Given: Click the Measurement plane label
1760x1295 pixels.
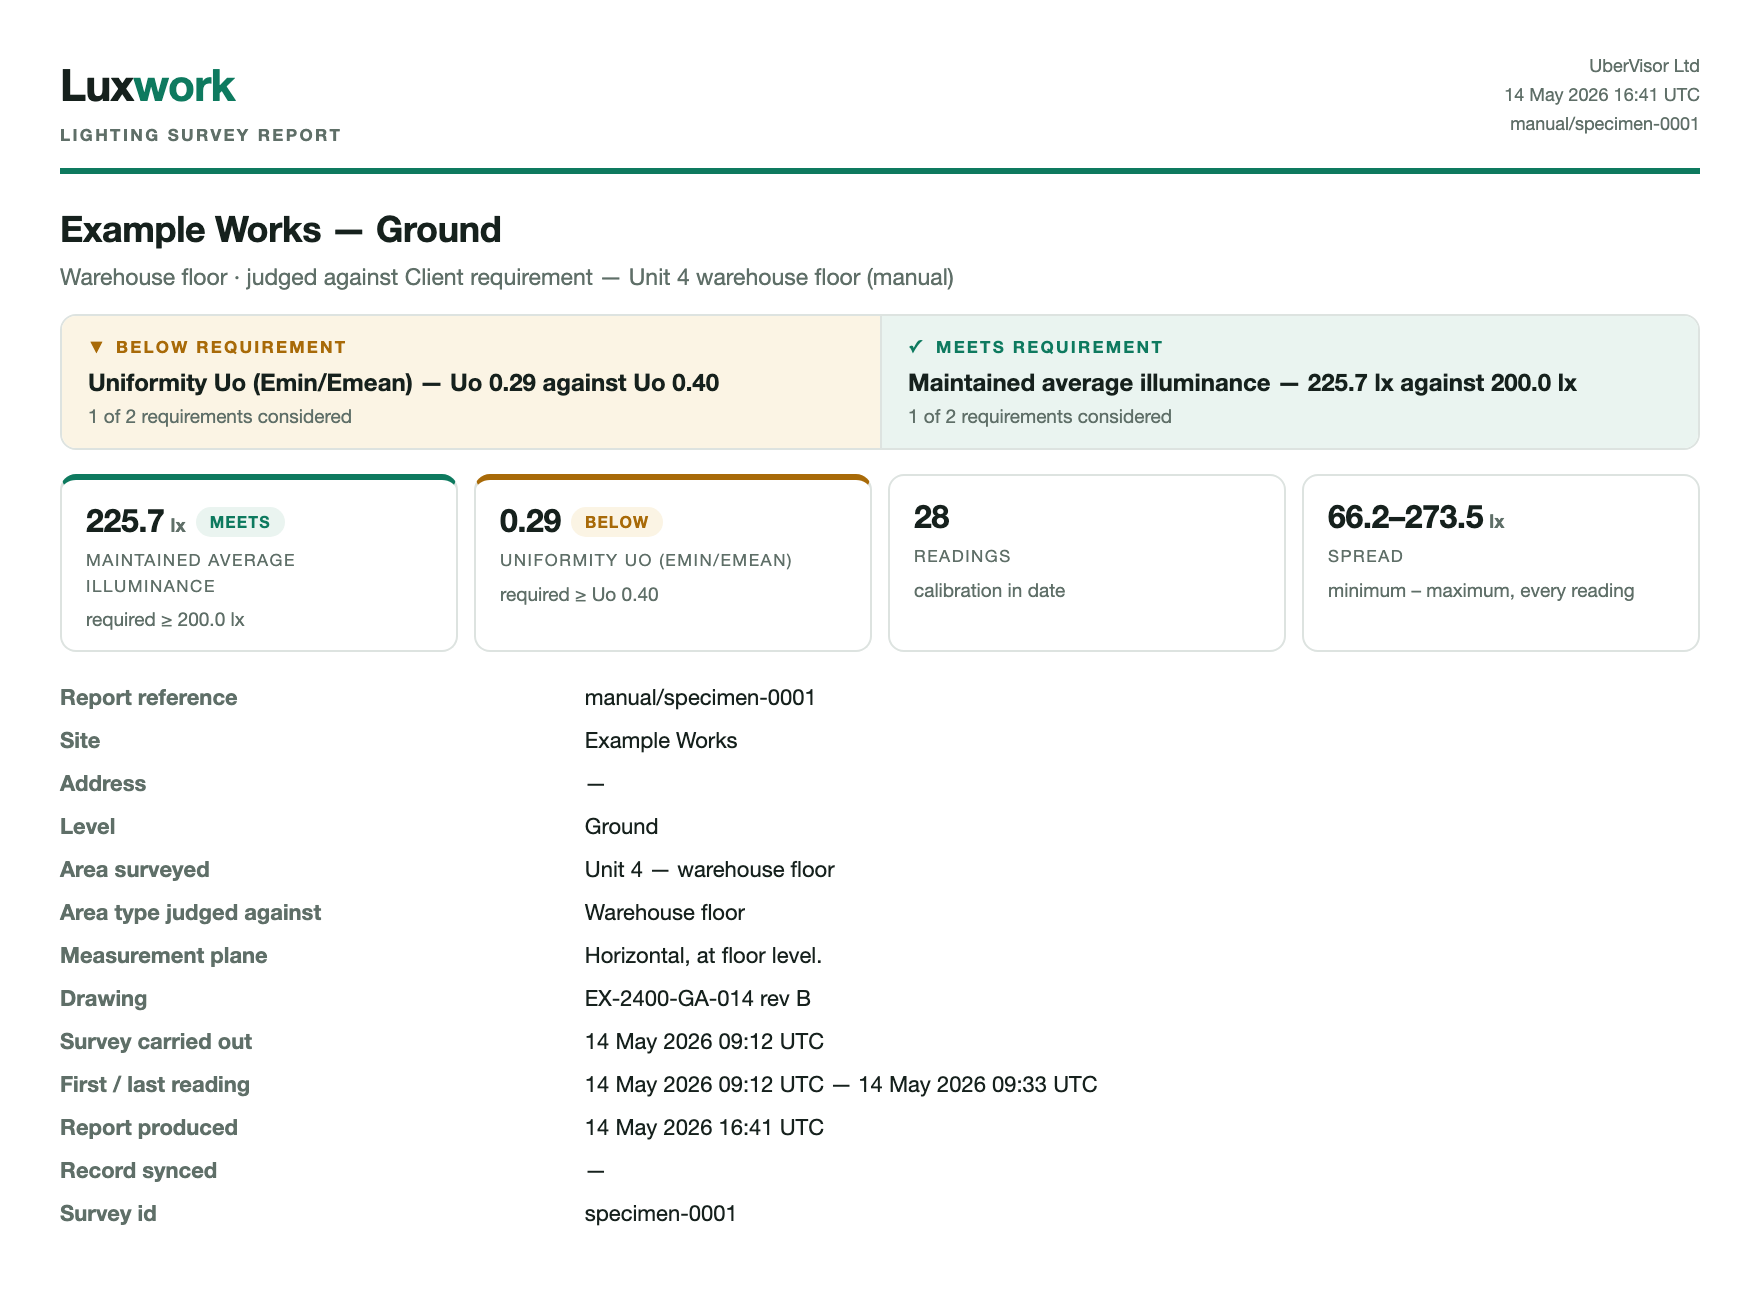Looking at the screenshot, I should 164,956.
